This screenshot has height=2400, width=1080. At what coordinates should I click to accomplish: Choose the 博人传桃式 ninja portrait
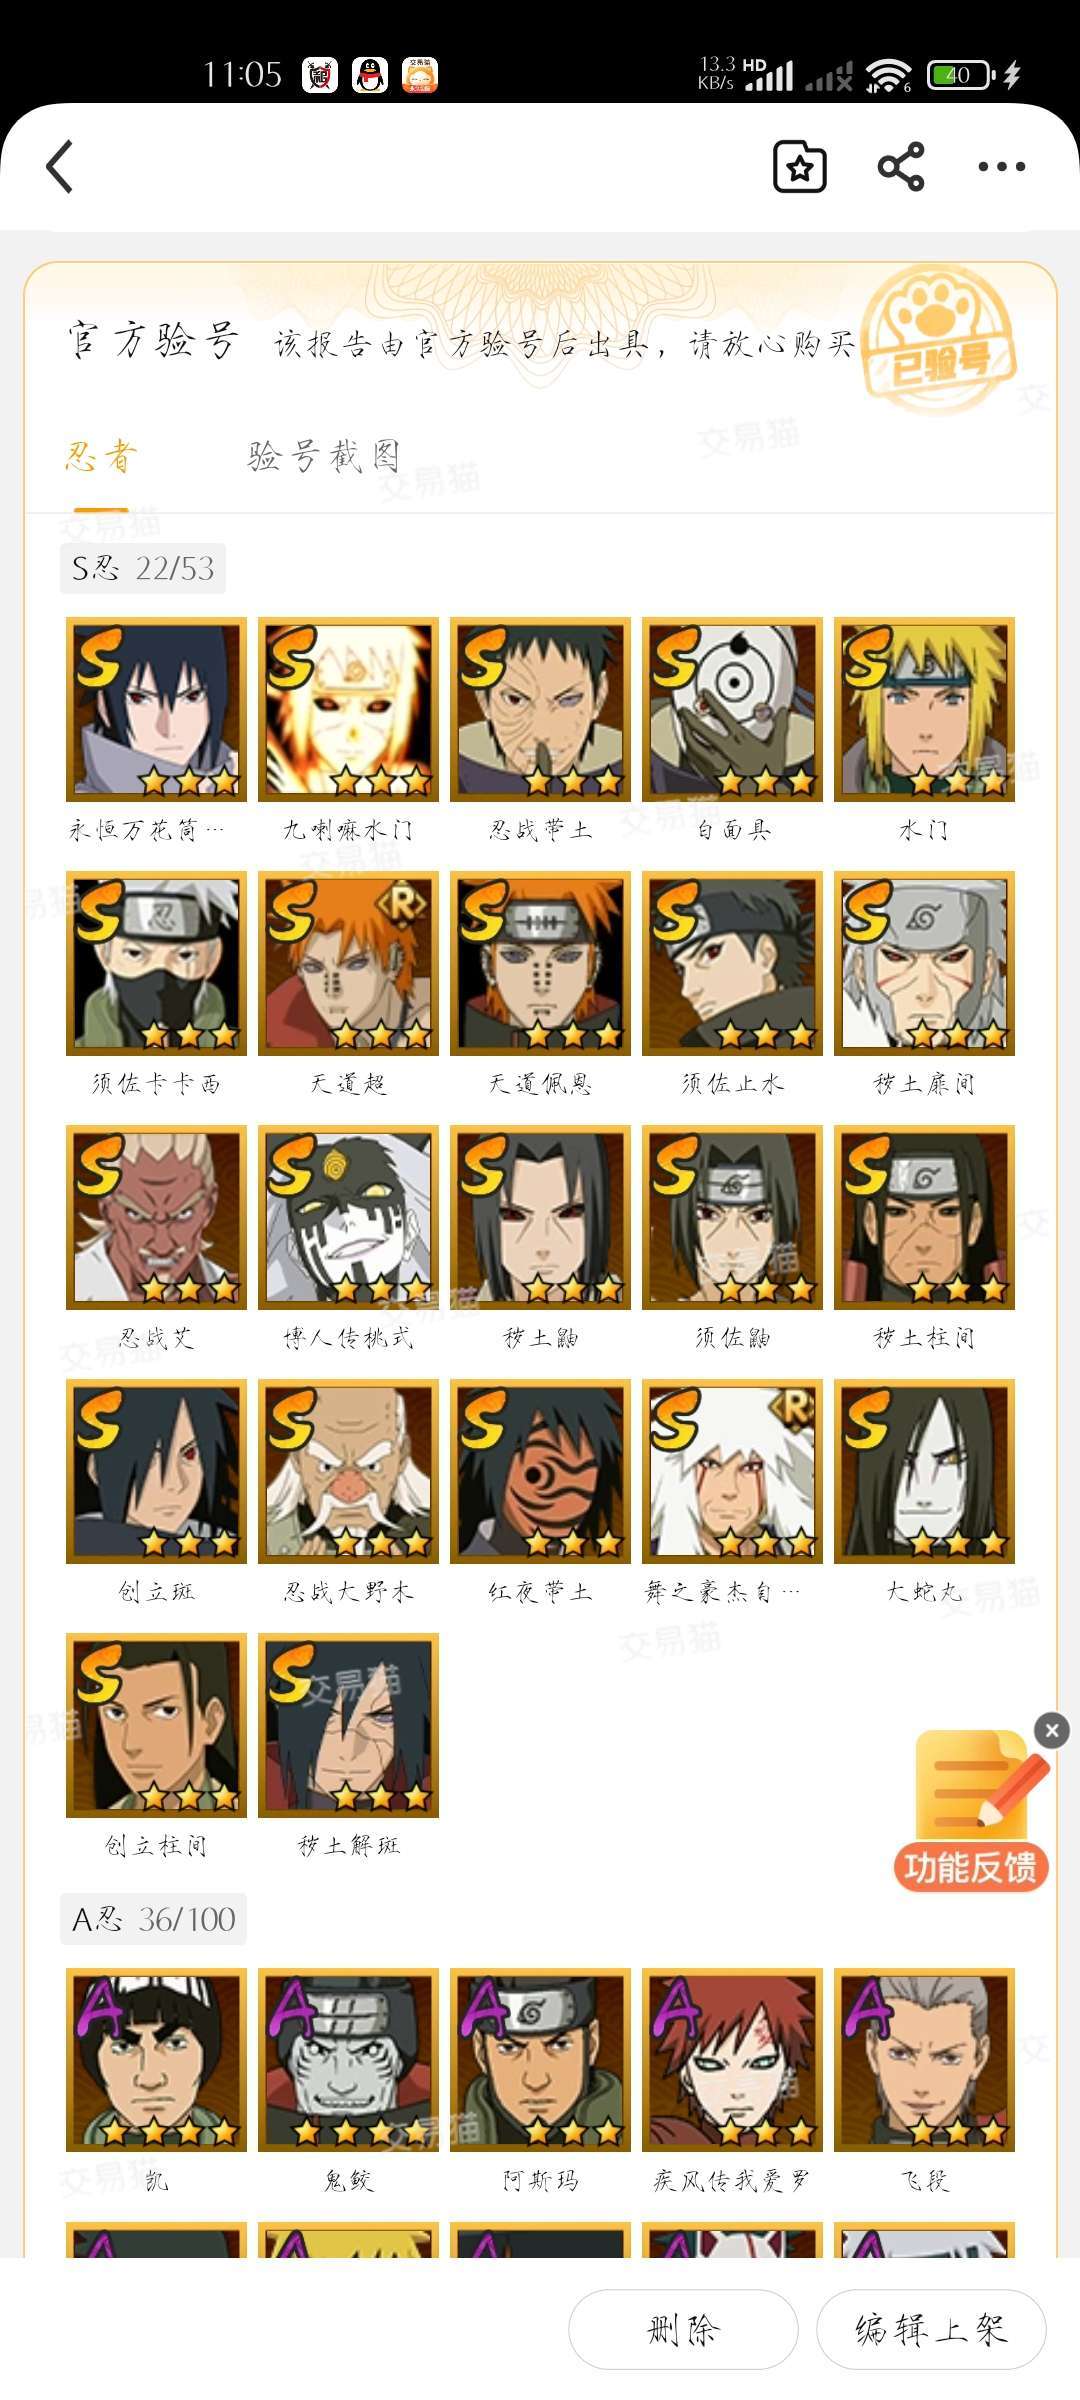pyautogui.click(x=348, y=1217)
